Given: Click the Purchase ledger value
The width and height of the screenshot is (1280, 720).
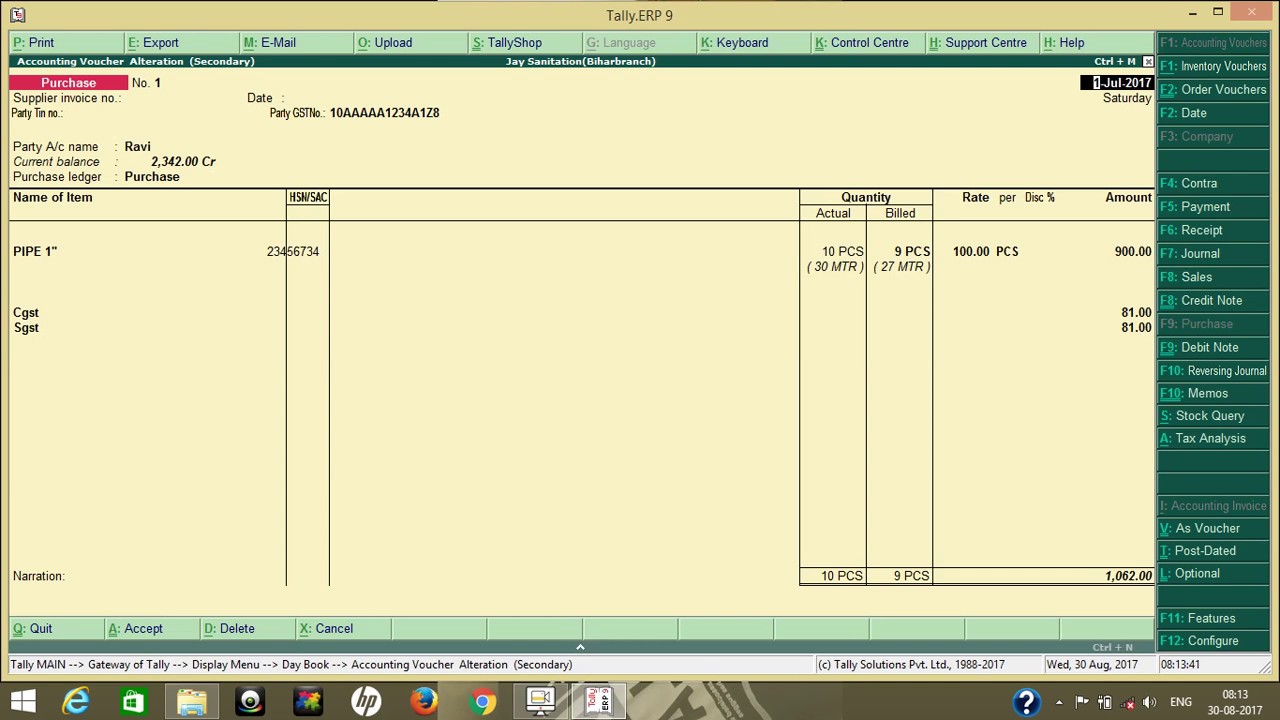Looking at the screenshot, I should pyautogui.click(x=152, y=177).
